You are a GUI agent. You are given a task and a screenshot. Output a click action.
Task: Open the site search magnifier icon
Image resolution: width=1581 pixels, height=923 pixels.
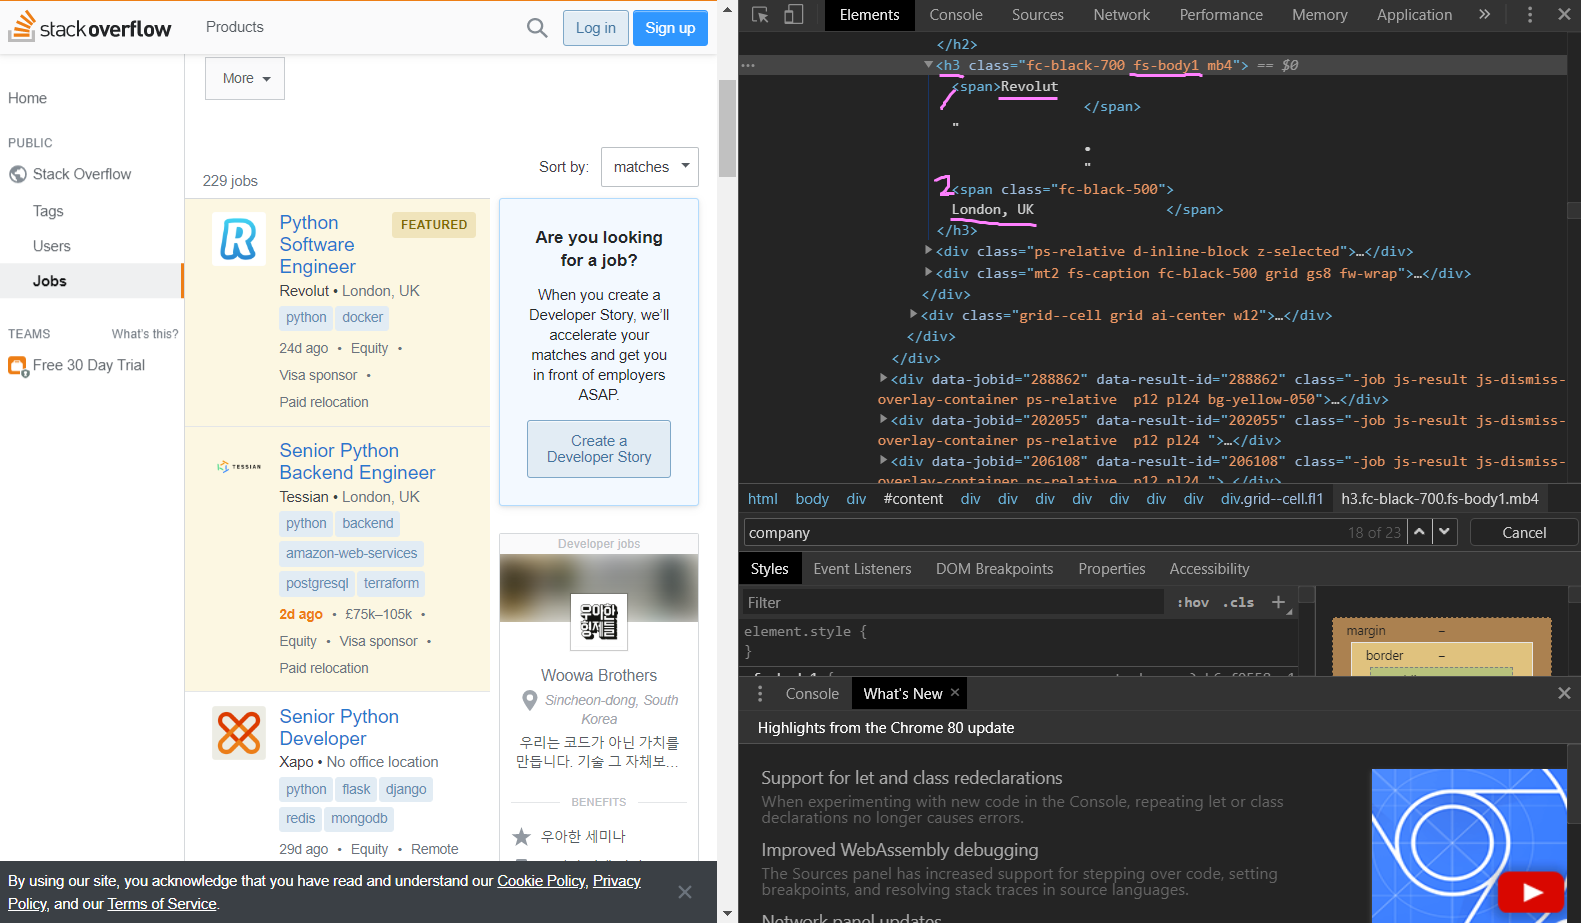tap(537, 28)
